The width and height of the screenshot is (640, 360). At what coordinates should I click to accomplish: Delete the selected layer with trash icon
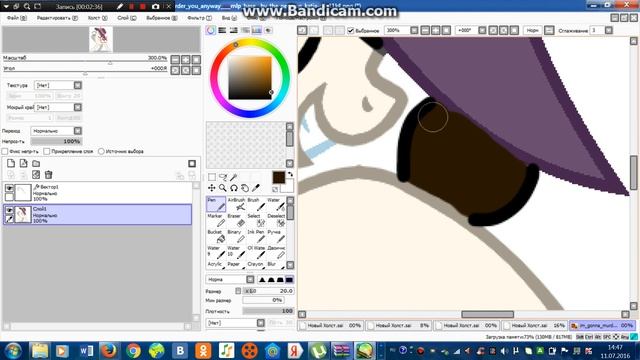click(49, 175)
